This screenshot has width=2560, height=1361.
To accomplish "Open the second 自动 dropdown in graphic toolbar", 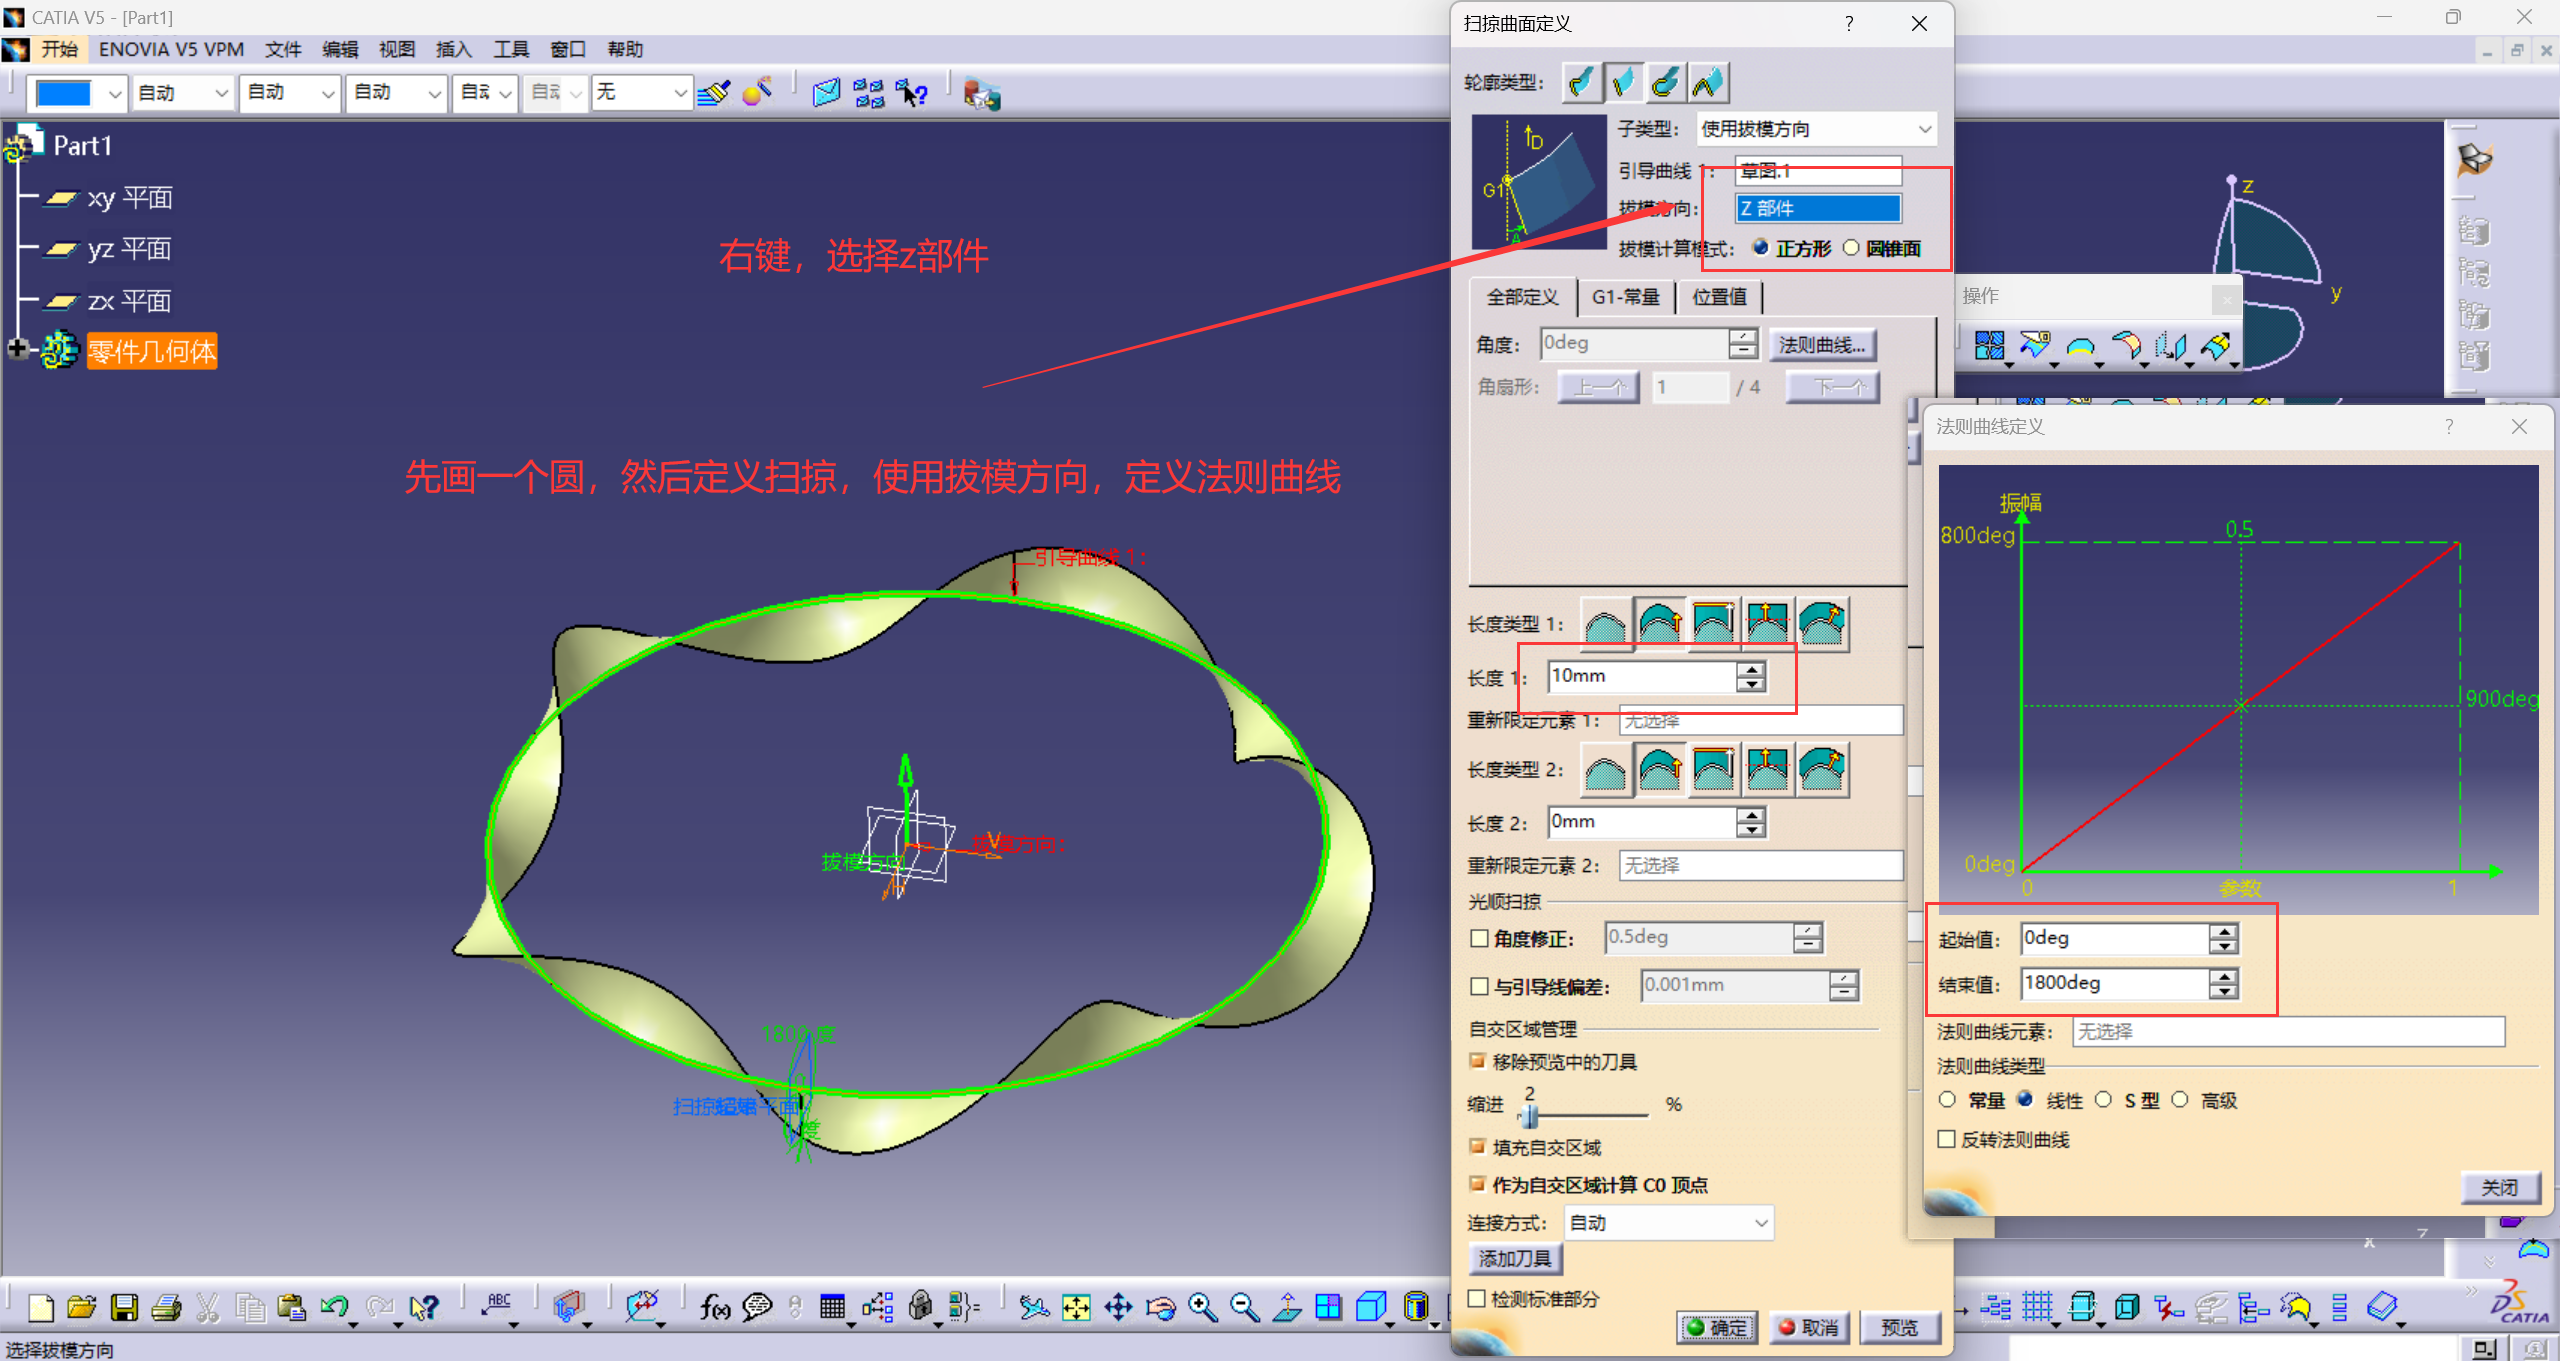I will (290, 93).
